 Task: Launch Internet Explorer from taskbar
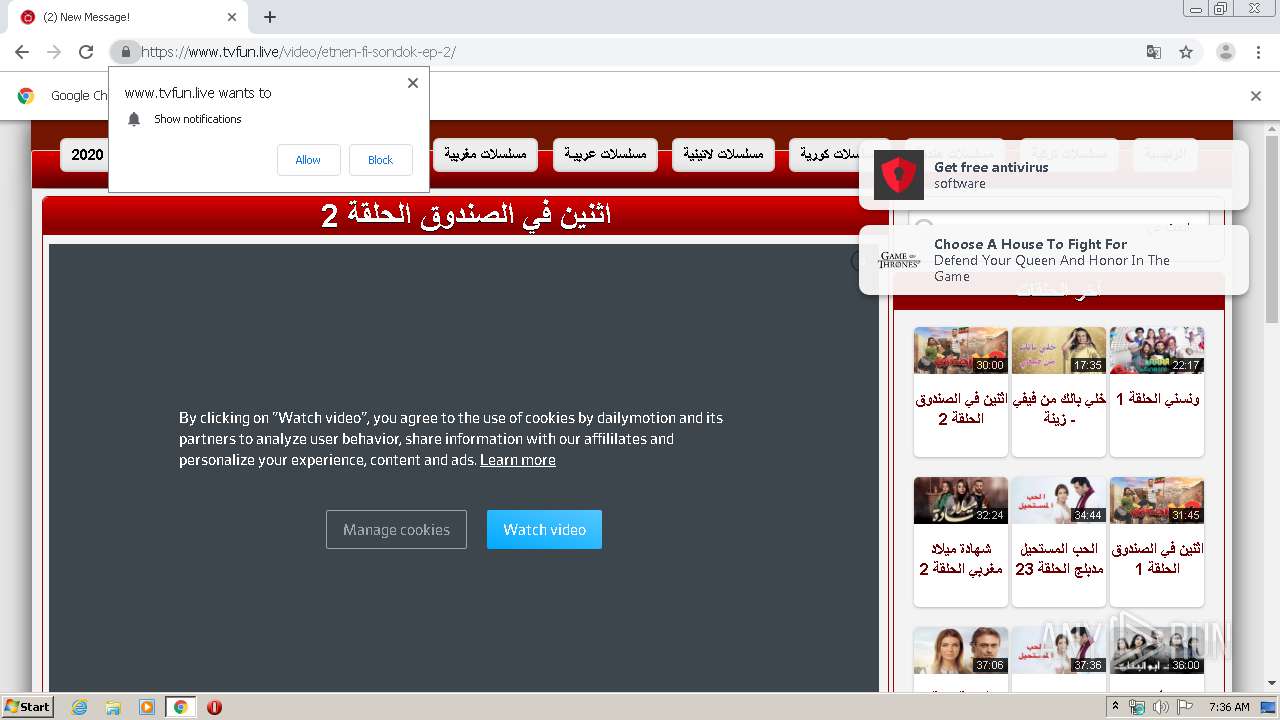point(80,707)
